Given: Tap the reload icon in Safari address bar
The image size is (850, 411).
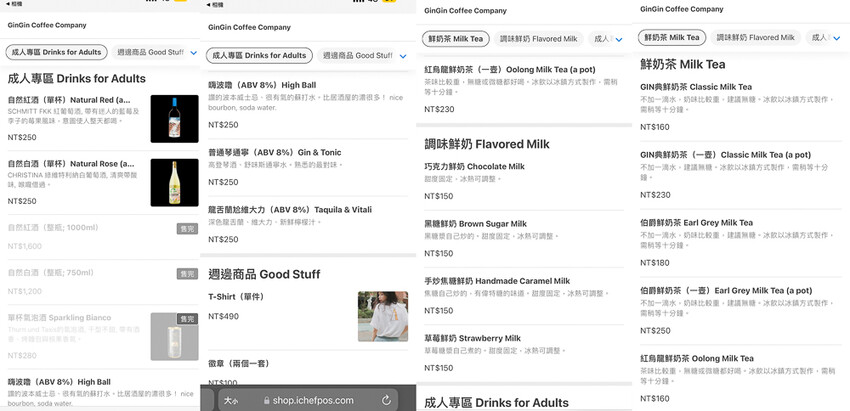Looking at the screenshot, I should tap(386, 400).
